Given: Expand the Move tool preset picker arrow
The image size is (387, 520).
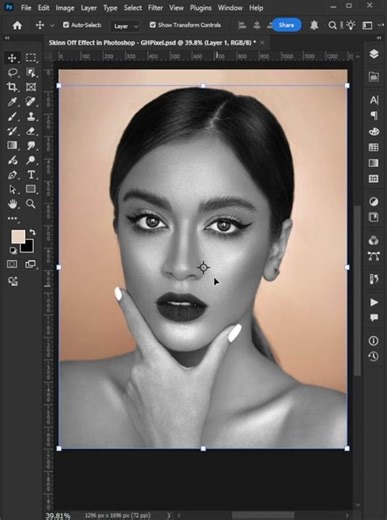Looking at the screenshot, I should click(x=52, y=25).
